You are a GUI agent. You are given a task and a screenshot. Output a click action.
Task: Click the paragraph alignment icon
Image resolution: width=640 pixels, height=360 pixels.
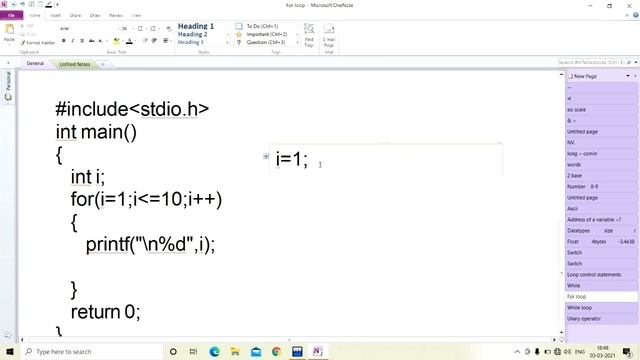click(x=166, y=41)
